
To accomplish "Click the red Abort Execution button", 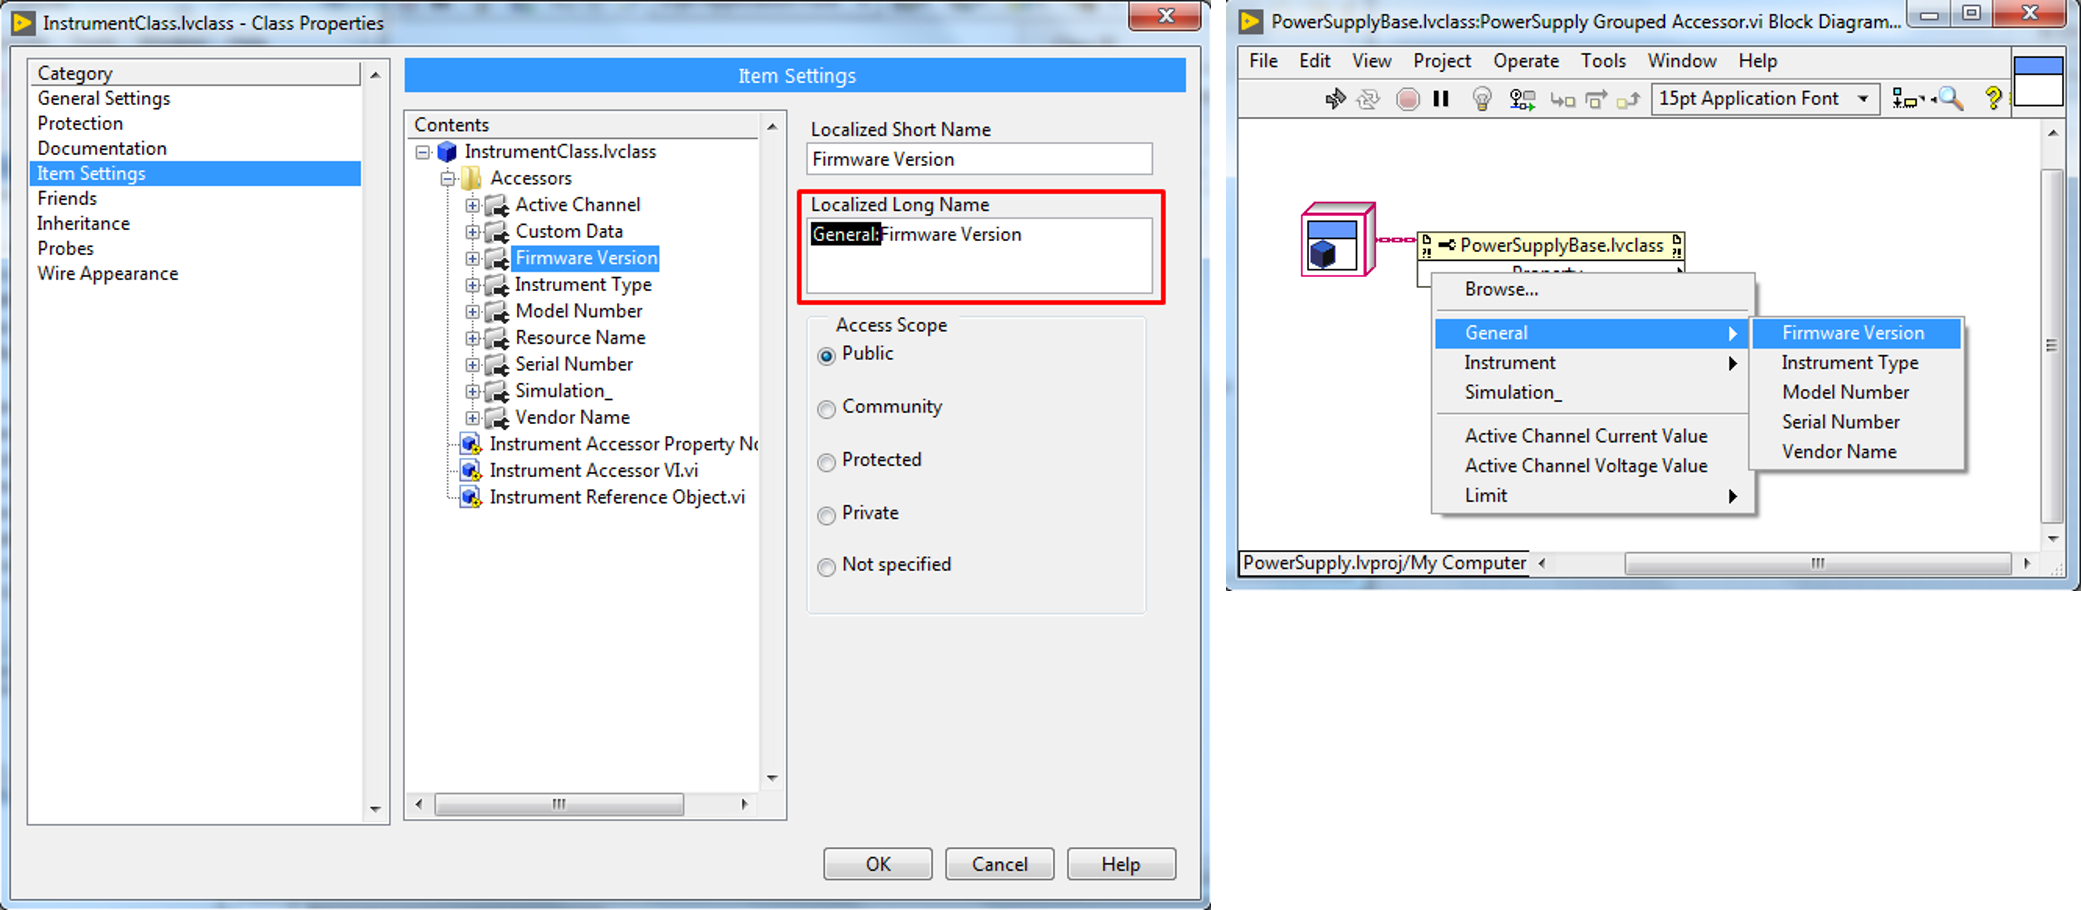I will [x=1407, y=99].
